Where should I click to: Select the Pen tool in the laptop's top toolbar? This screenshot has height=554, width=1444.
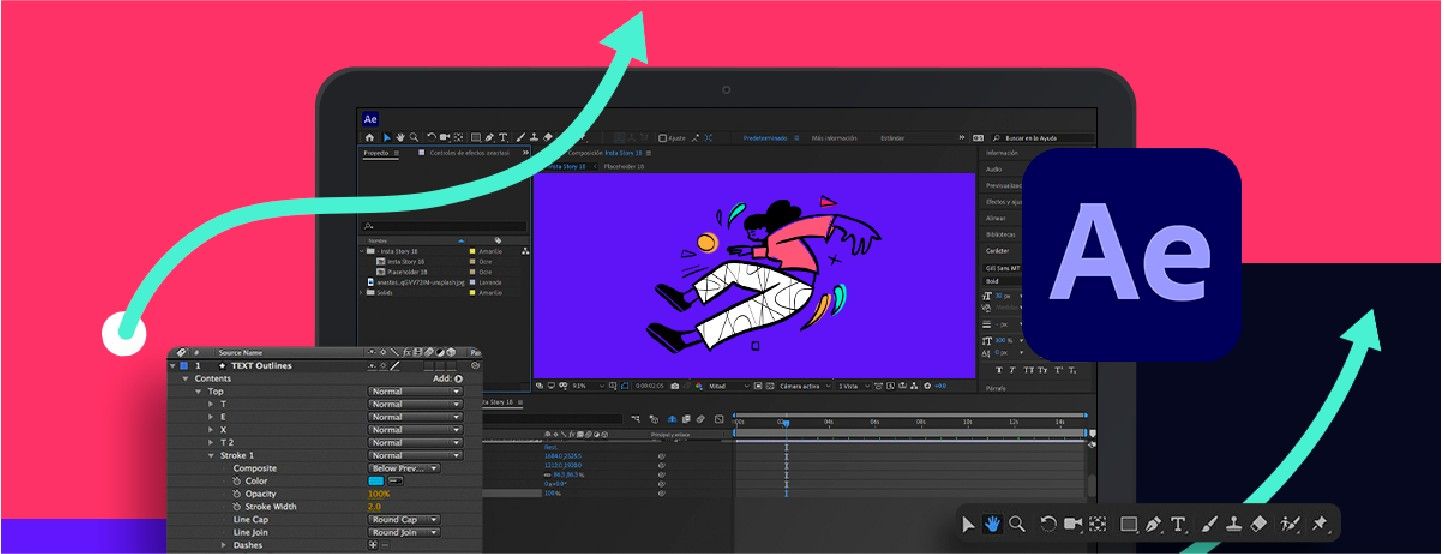[x=490, y=137]
